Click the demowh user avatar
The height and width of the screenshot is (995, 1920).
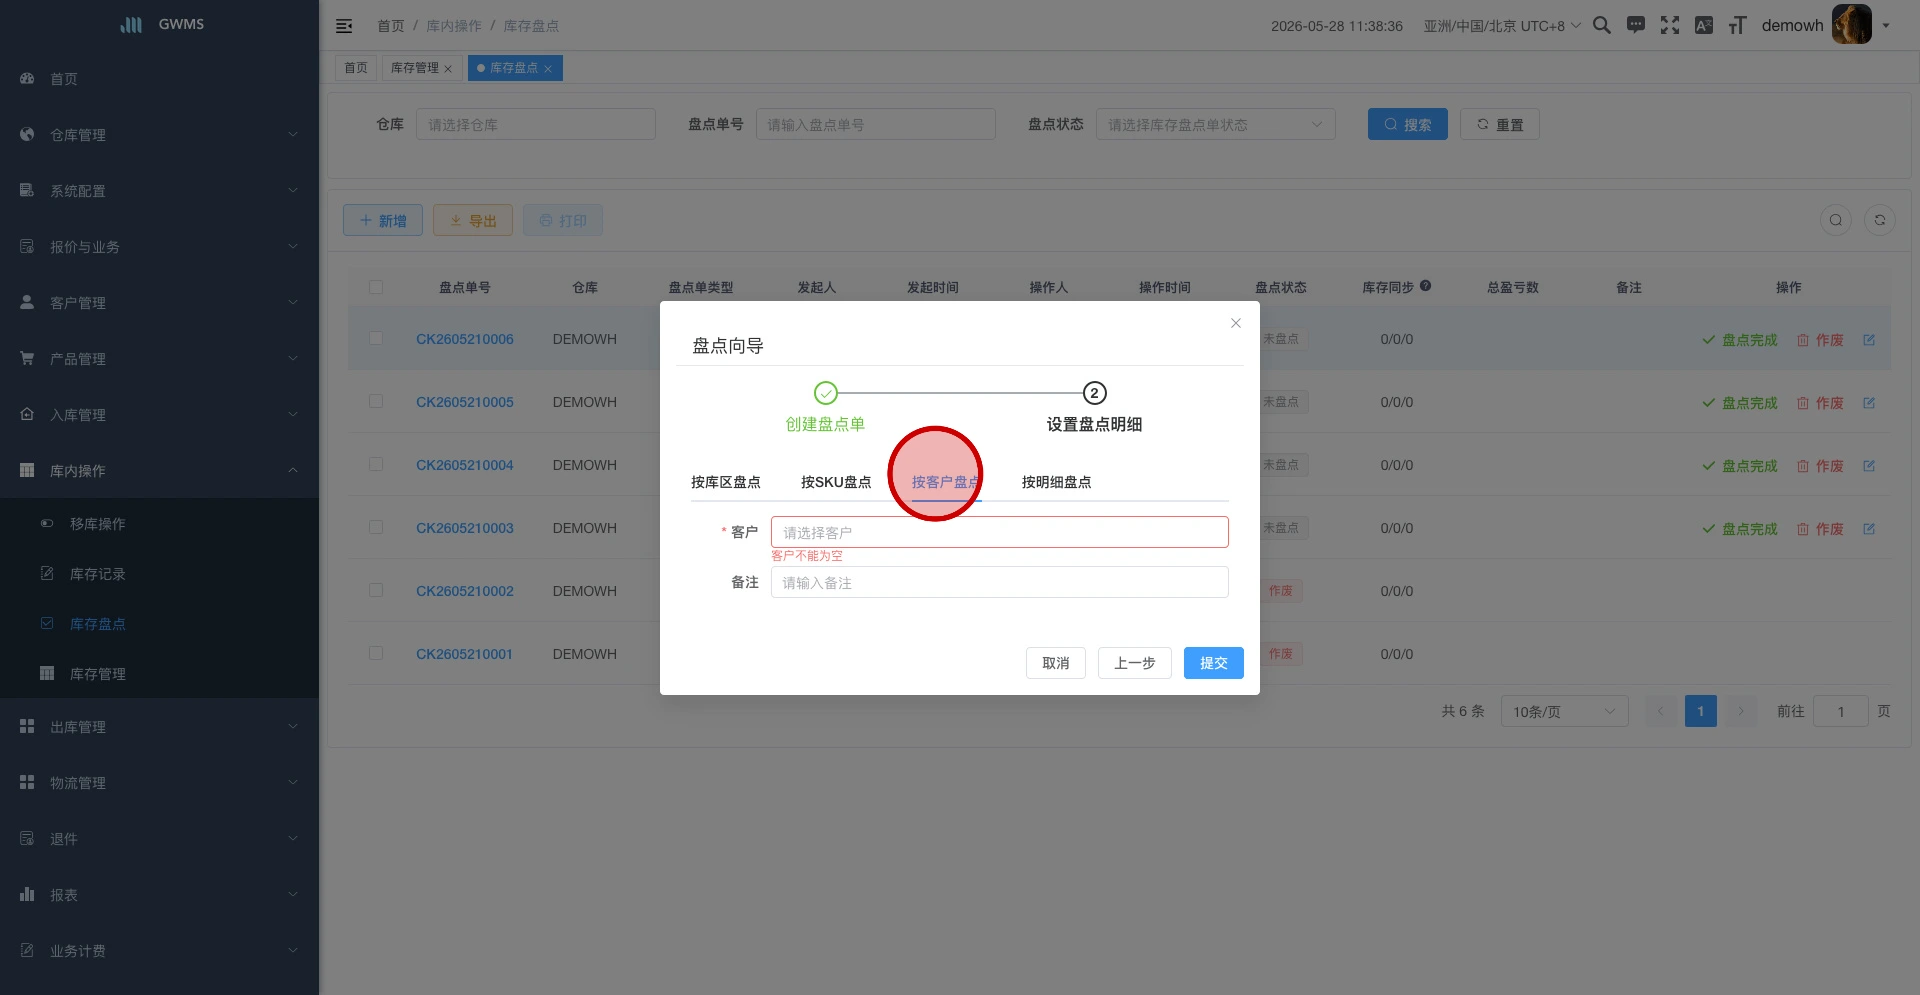click(x=1851, y=25)
